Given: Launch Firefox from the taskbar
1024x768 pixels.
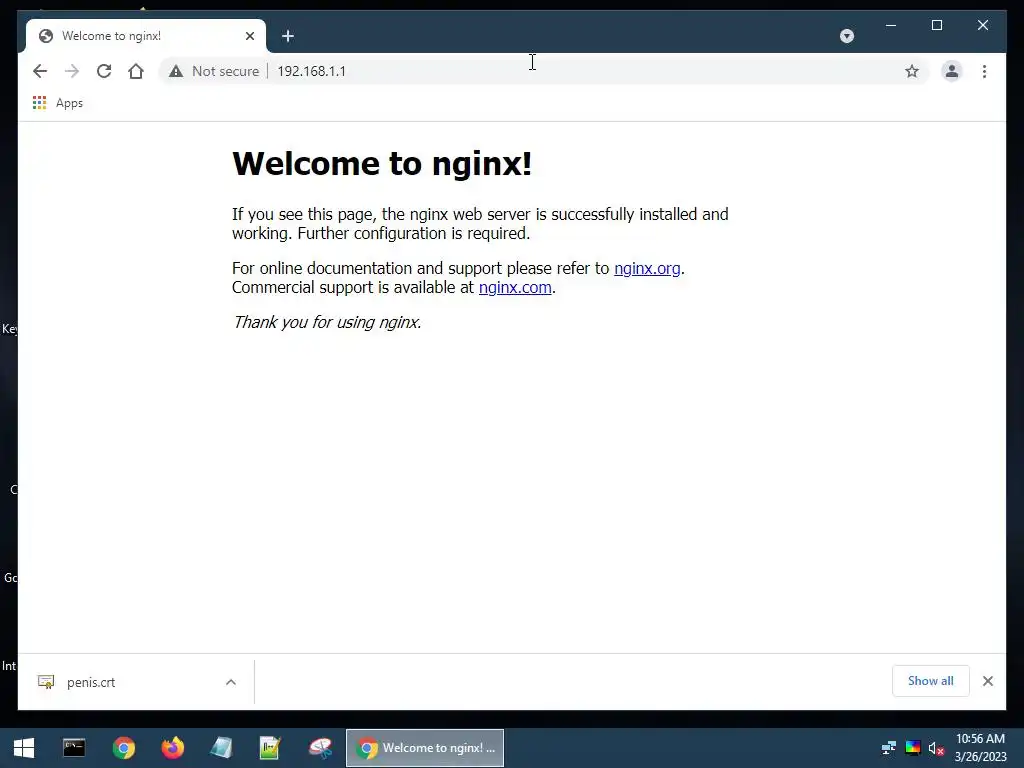Looking at the screenshot, I should pyautogui.click(x=172, y=748).
